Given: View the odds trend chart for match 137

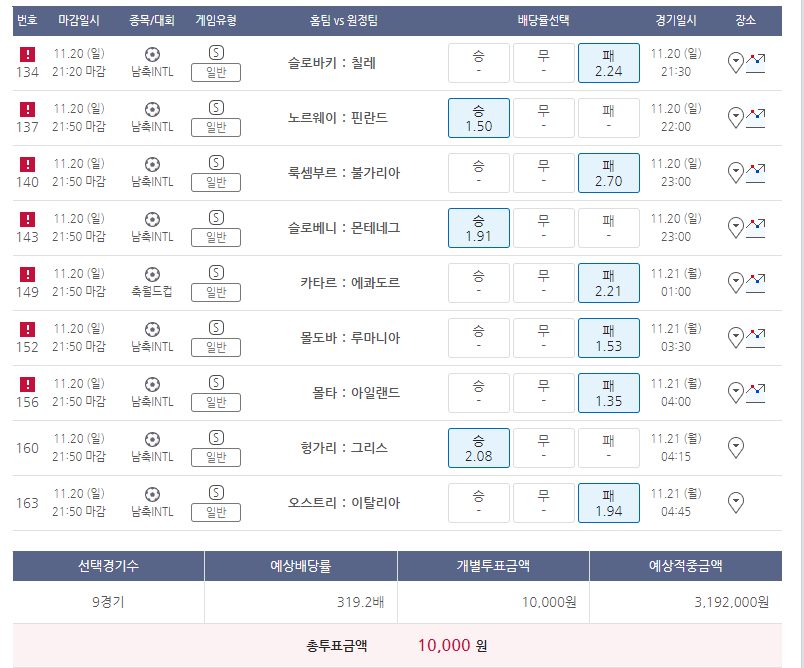Looking at the screenshot, I should click(x=755, y=118).
